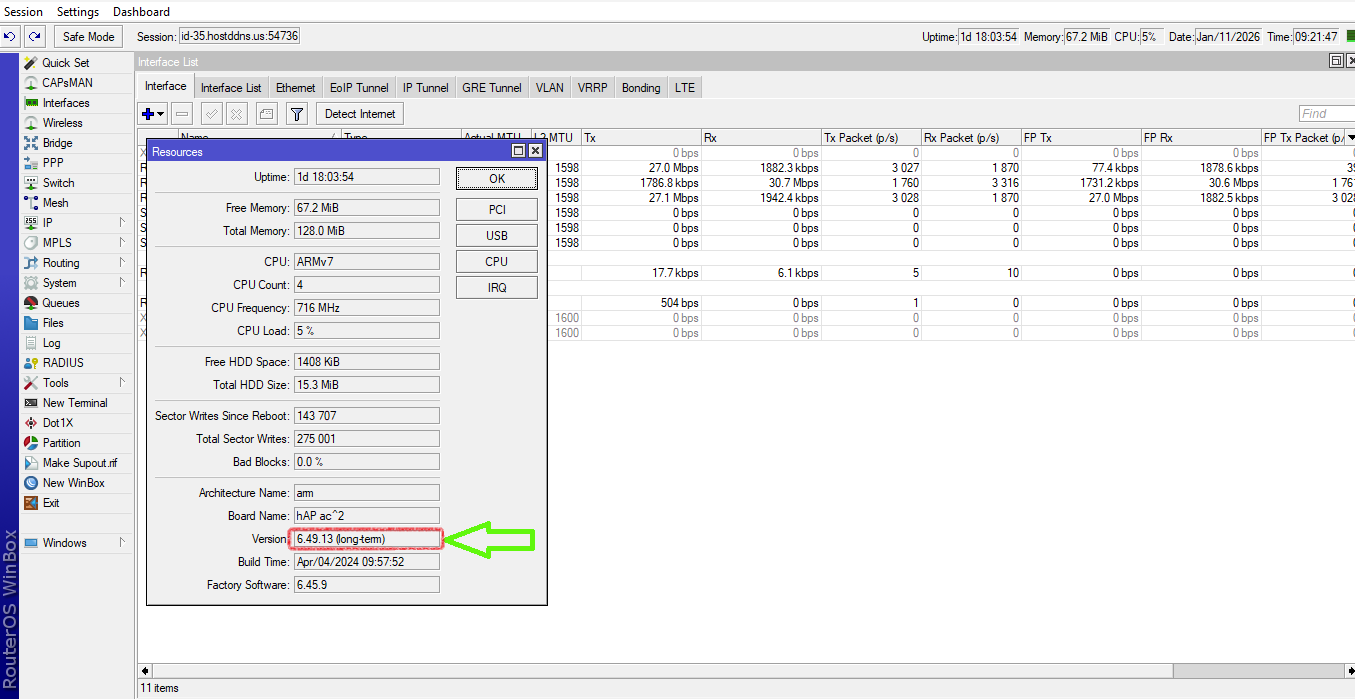
Task: Toggle the Safe Mode button
Action: click(x=88, y=37)
